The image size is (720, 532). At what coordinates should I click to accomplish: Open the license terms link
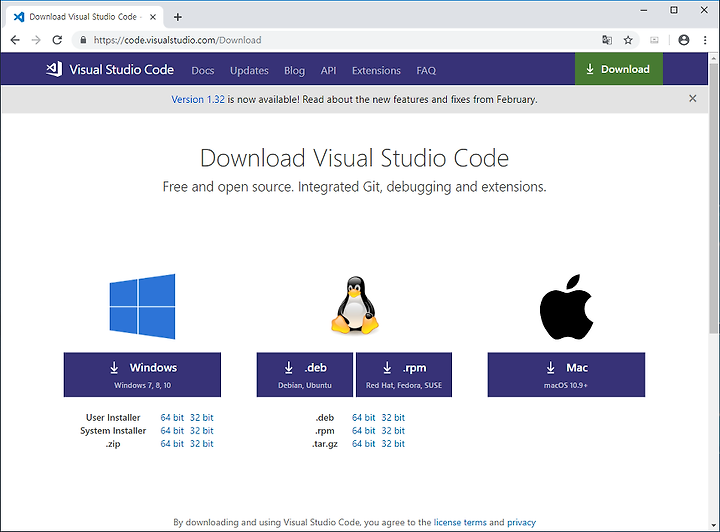tap(460, 522)
